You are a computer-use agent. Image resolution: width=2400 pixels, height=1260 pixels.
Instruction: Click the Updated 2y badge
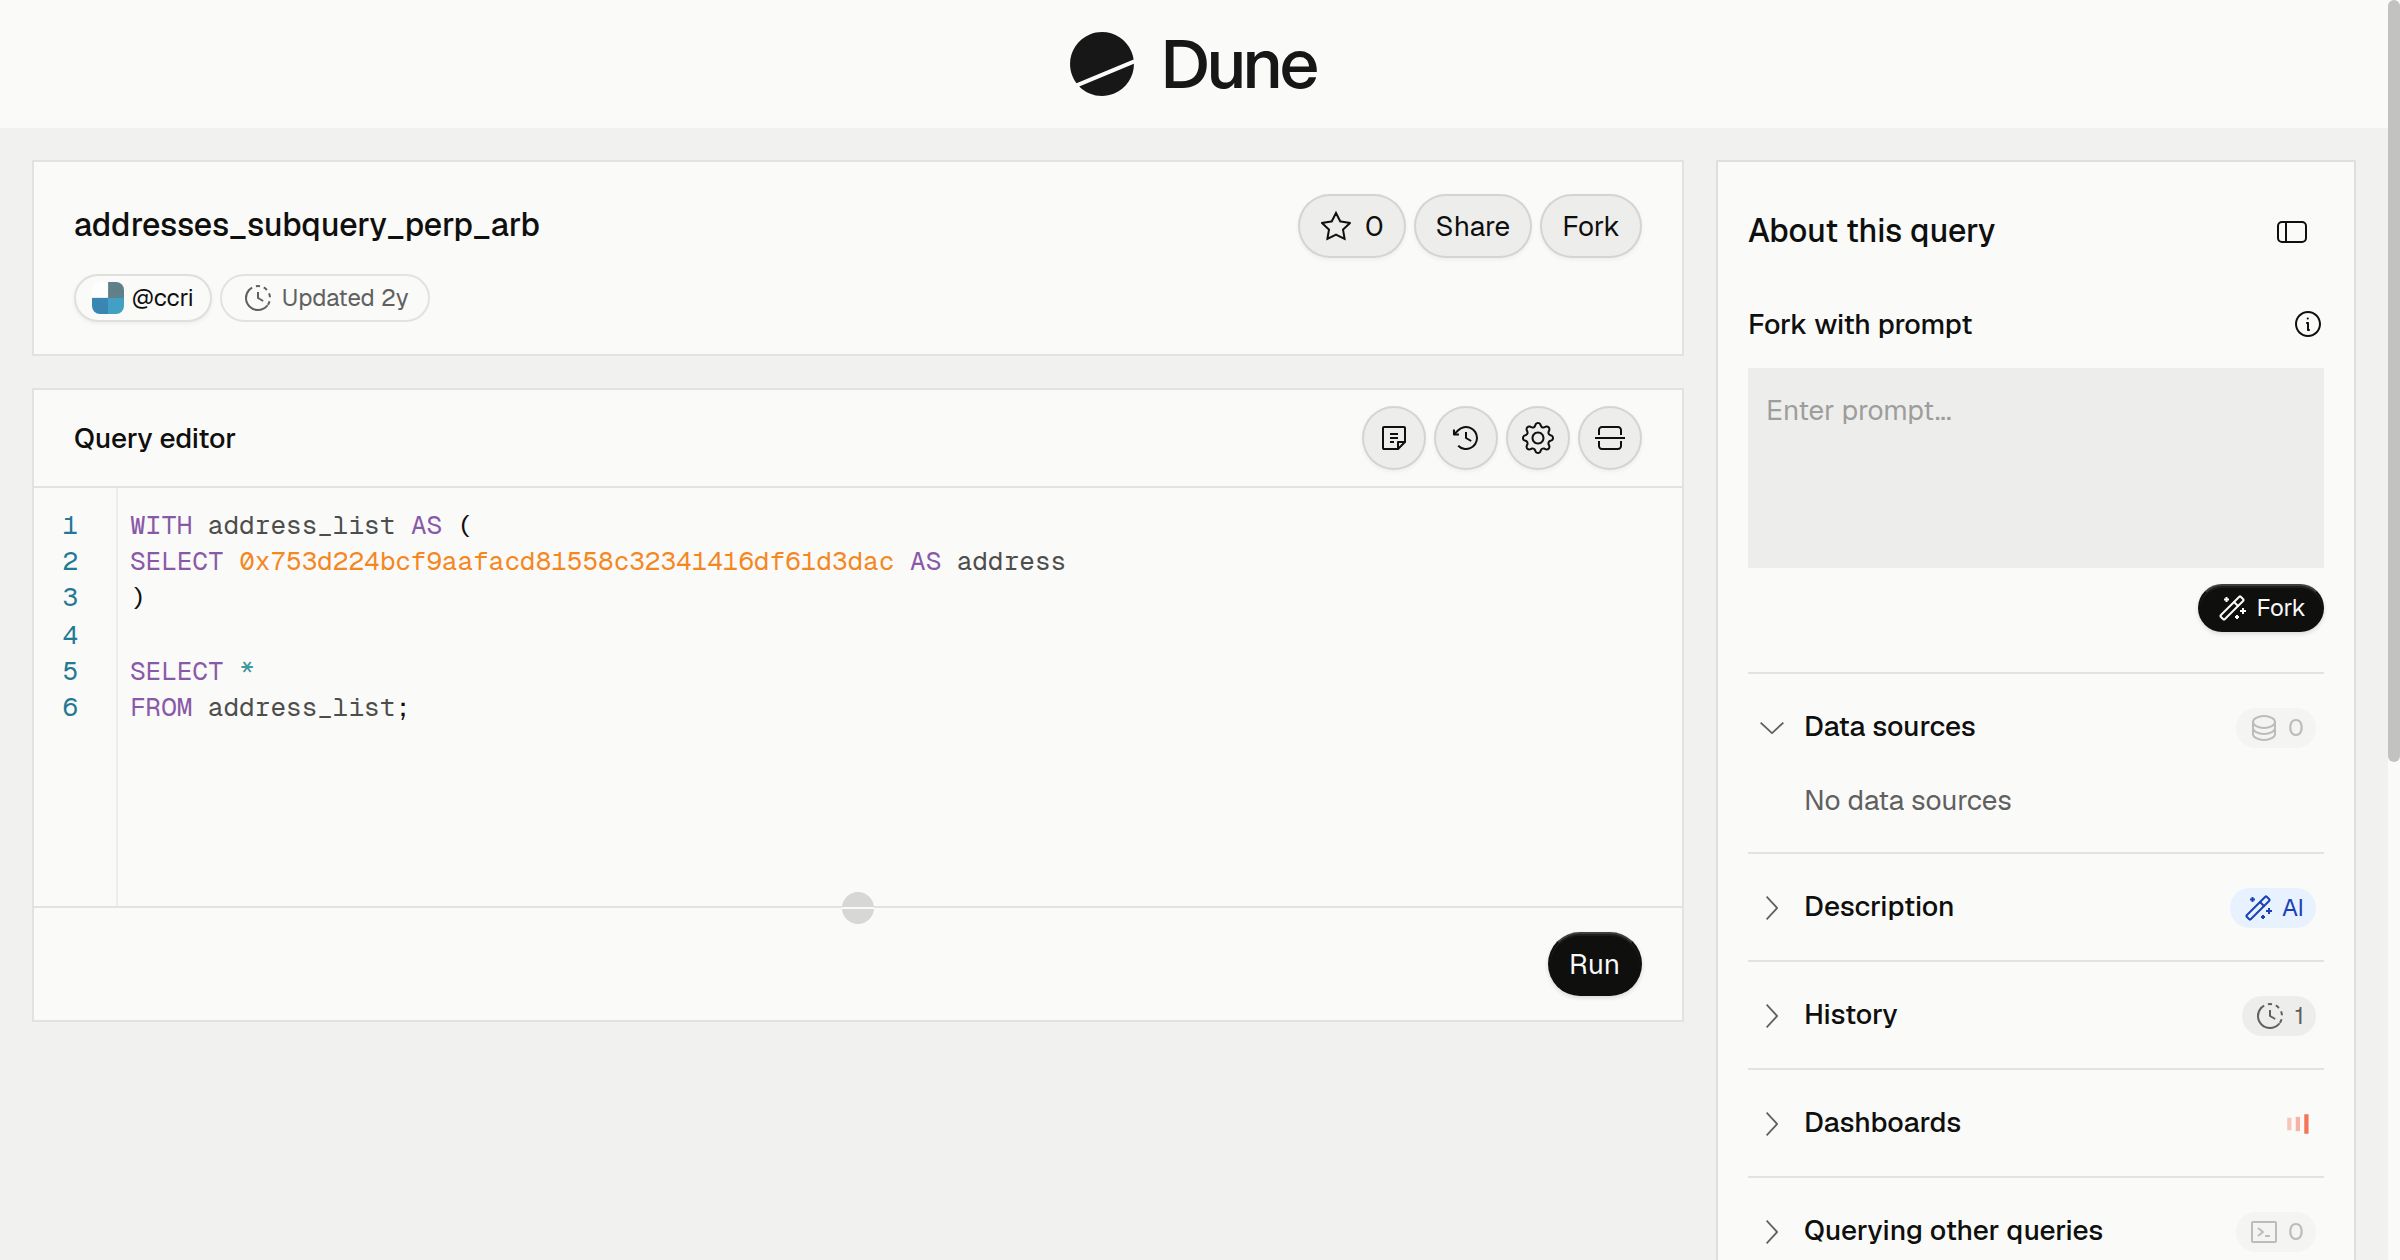325,298
